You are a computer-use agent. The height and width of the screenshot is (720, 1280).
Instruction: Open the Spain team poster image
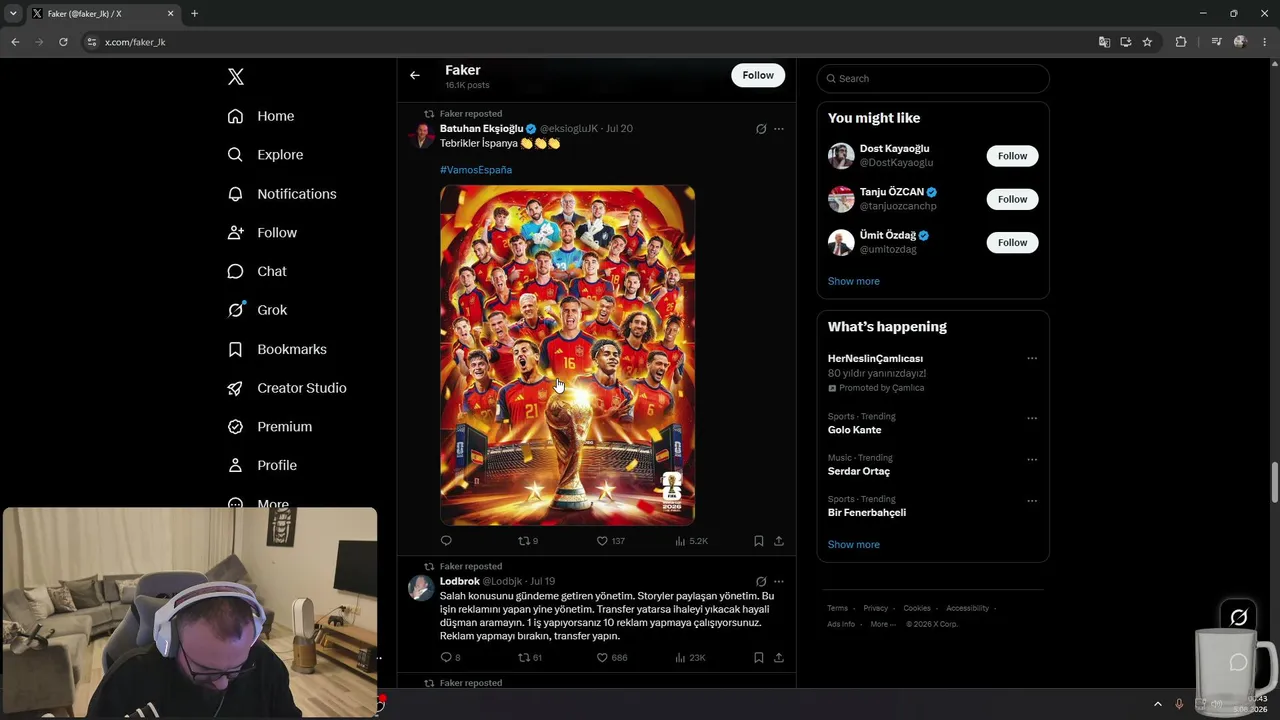567,355
